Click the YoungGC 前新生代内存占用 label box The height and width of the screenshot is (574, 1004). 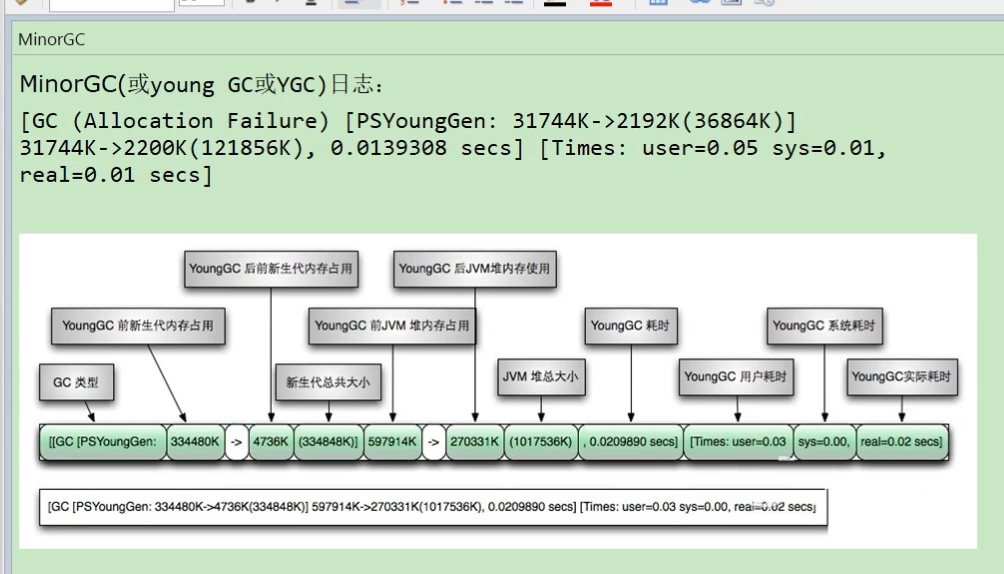click(138, 326)
